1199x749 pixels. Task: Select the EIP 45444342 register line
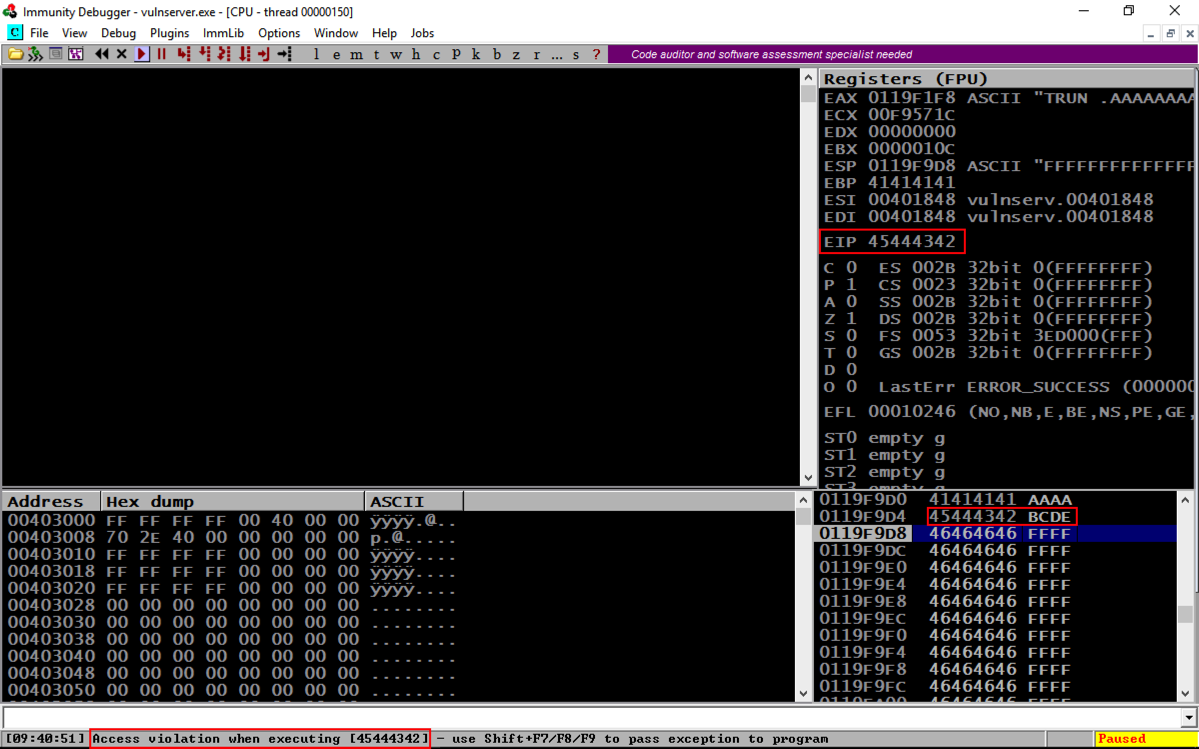click(891, 242)
